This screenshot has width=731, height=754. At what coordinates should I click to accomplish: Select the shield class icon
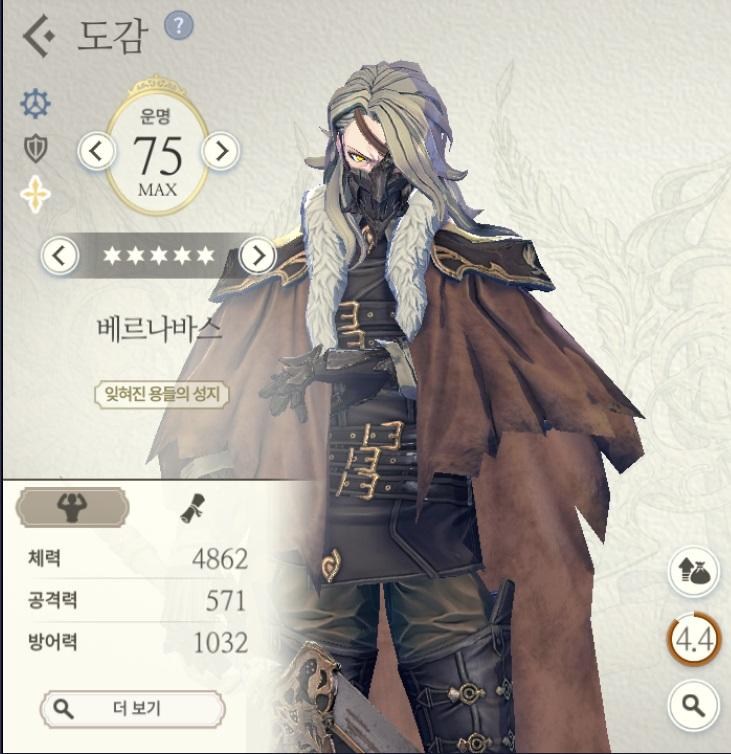pyautogui.click(x=36, y=149)
